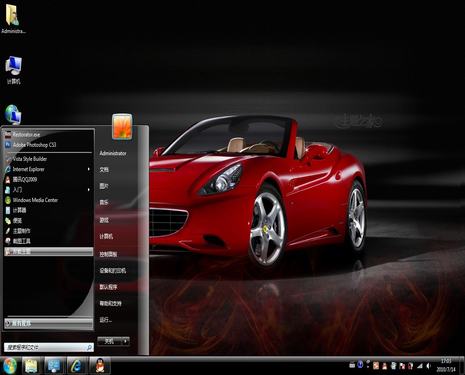This screenshot has height=375, width=465.
Task: Open 控制面板 Control Panel link
Action: pyautogui.click(x=108, y=254)
